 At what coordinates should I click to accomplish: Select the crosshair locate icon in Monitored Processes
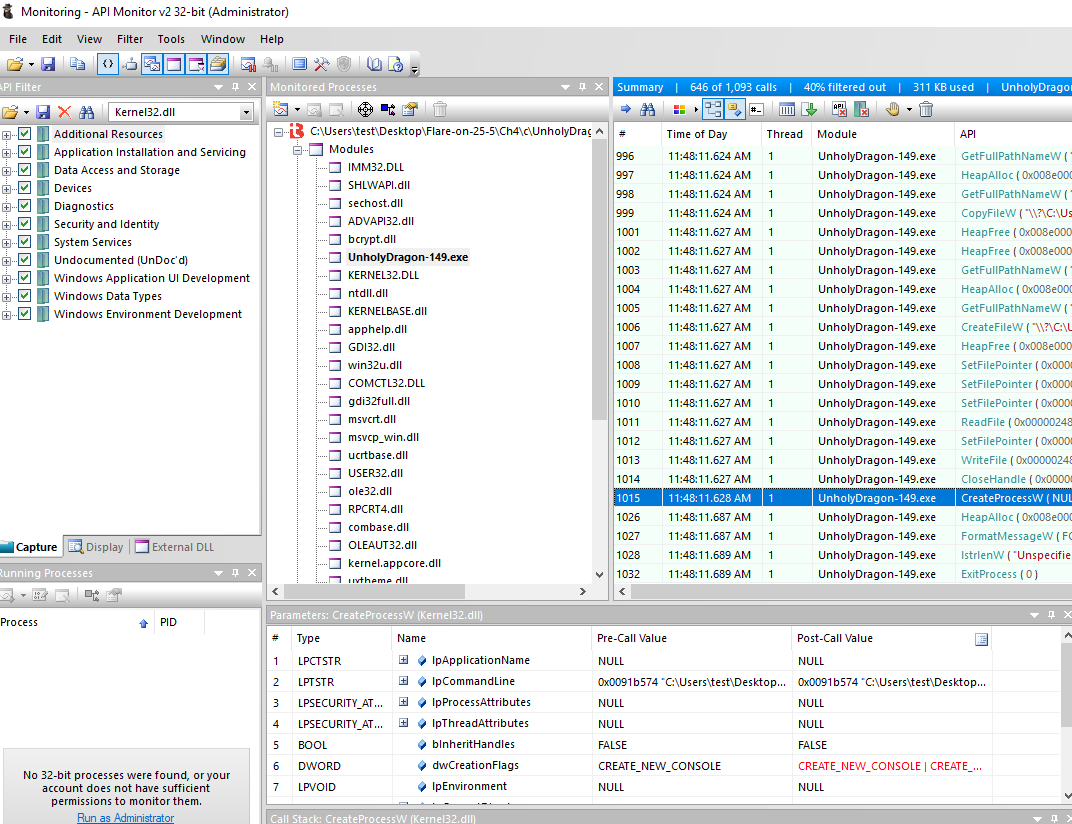365,110
